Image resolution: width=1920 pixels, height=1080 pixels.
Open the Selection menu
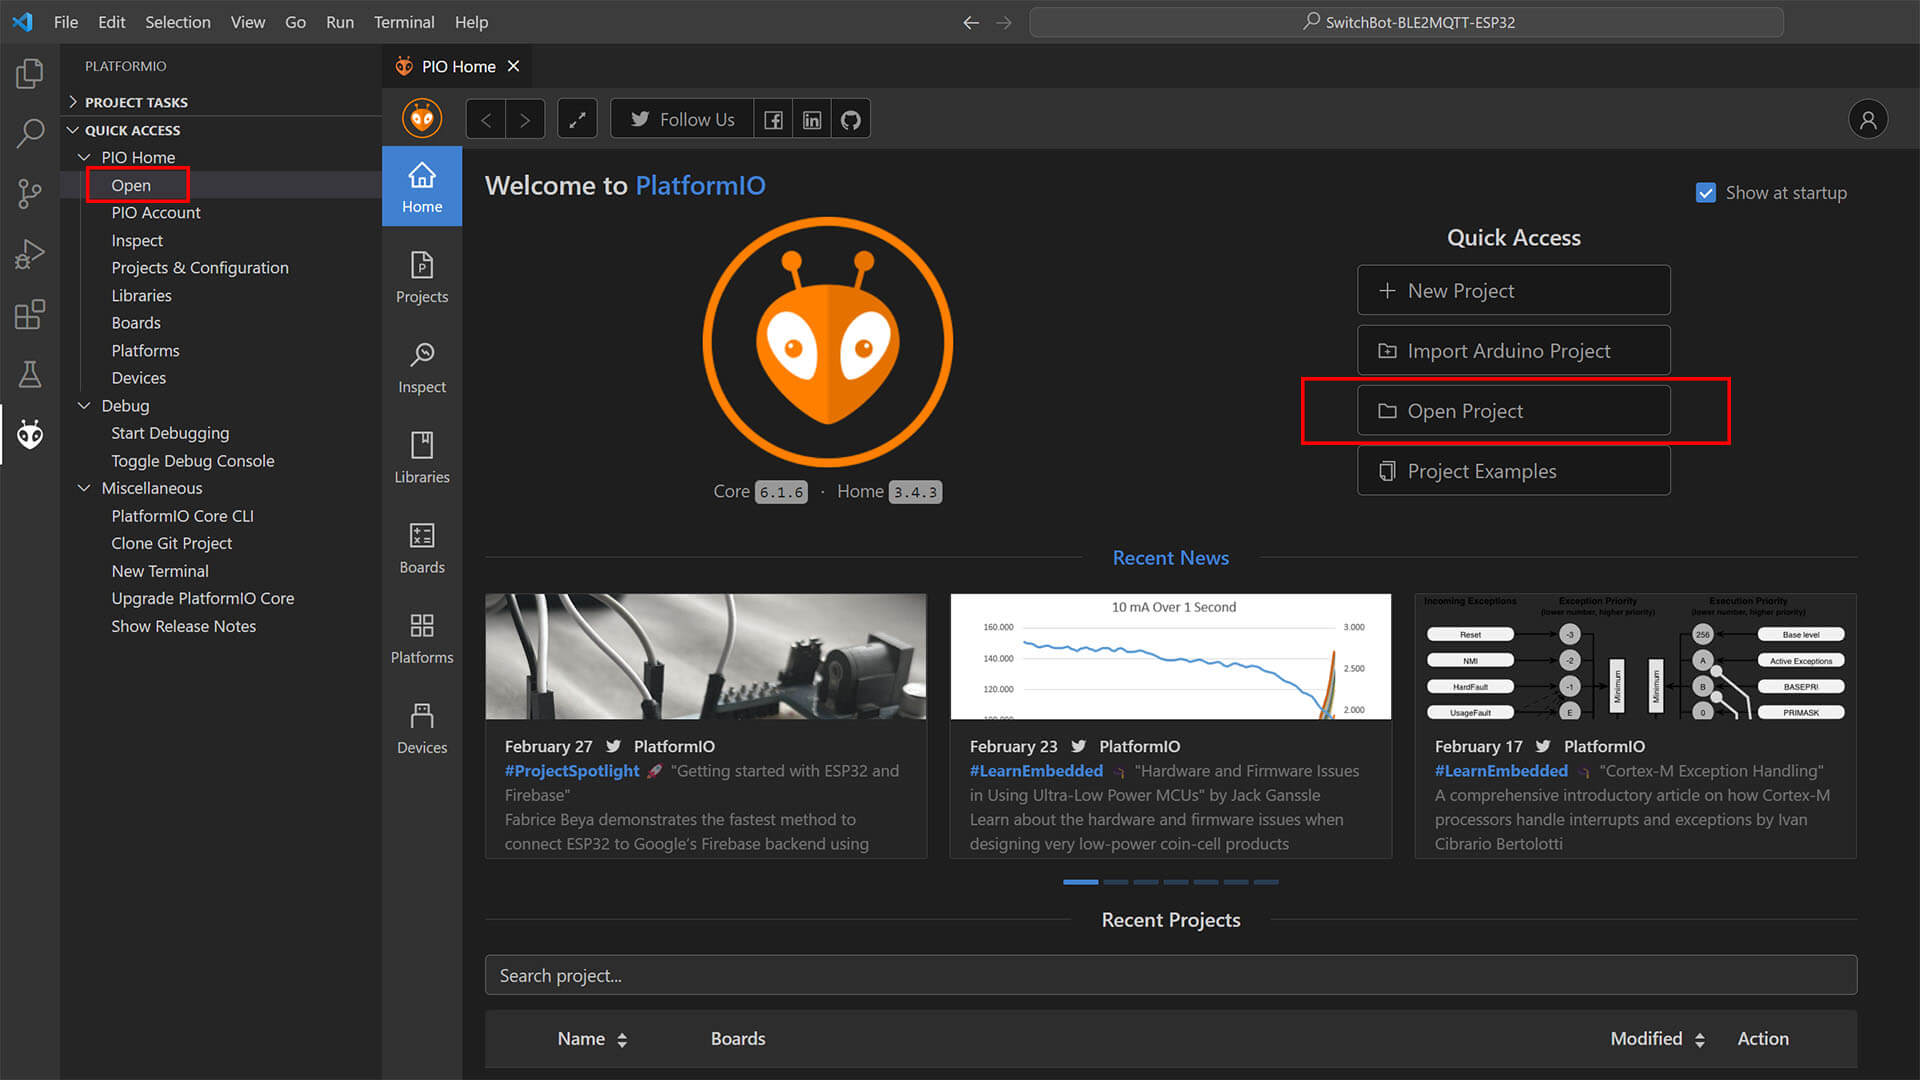coord(178,22)
